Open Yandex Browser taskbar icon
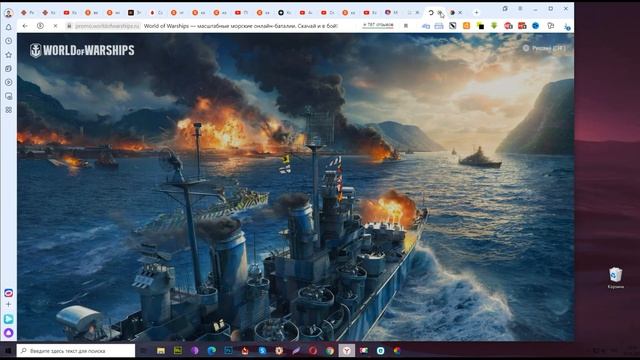The image size is (640, 360). pos(347,351)
